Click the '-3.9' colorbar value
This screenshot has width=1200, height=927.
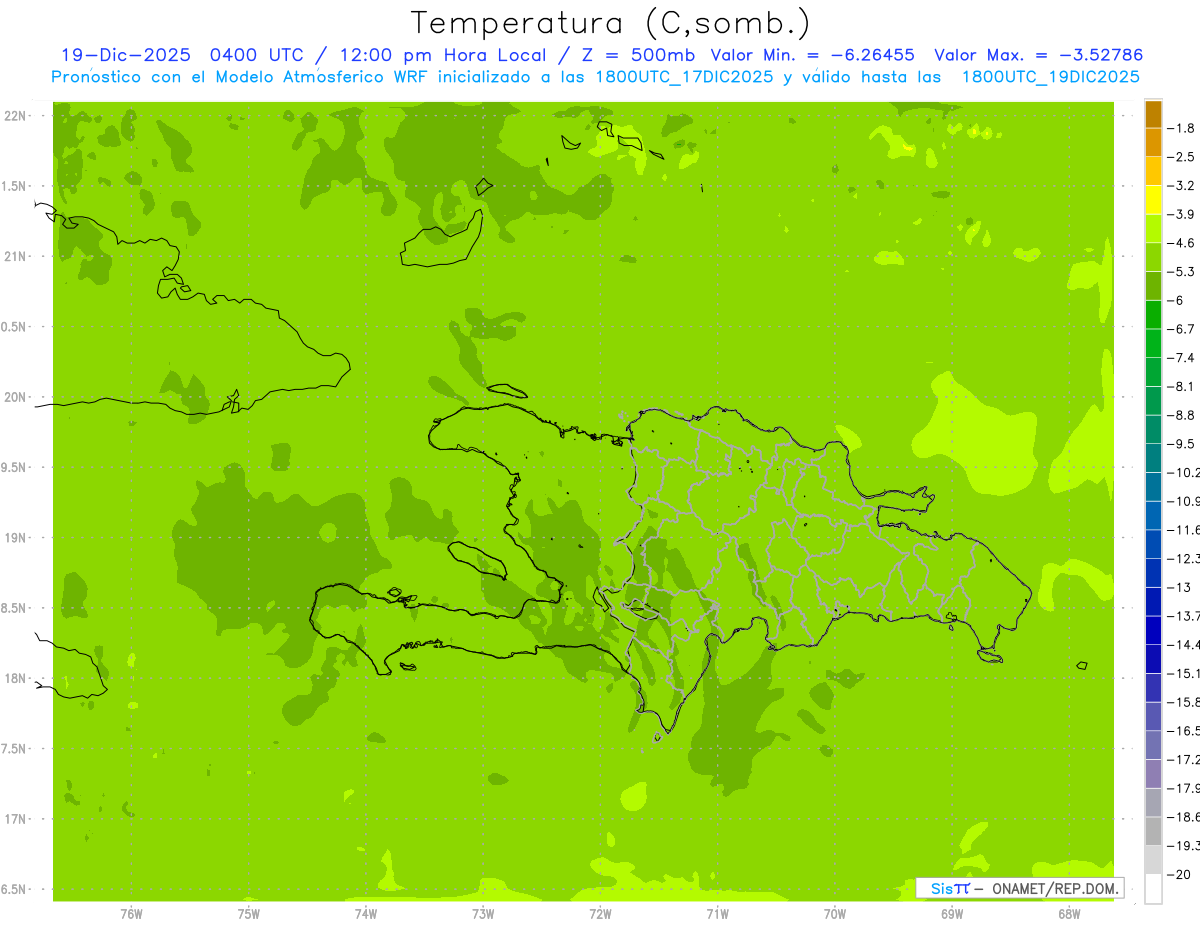(x=1181, y=214)
